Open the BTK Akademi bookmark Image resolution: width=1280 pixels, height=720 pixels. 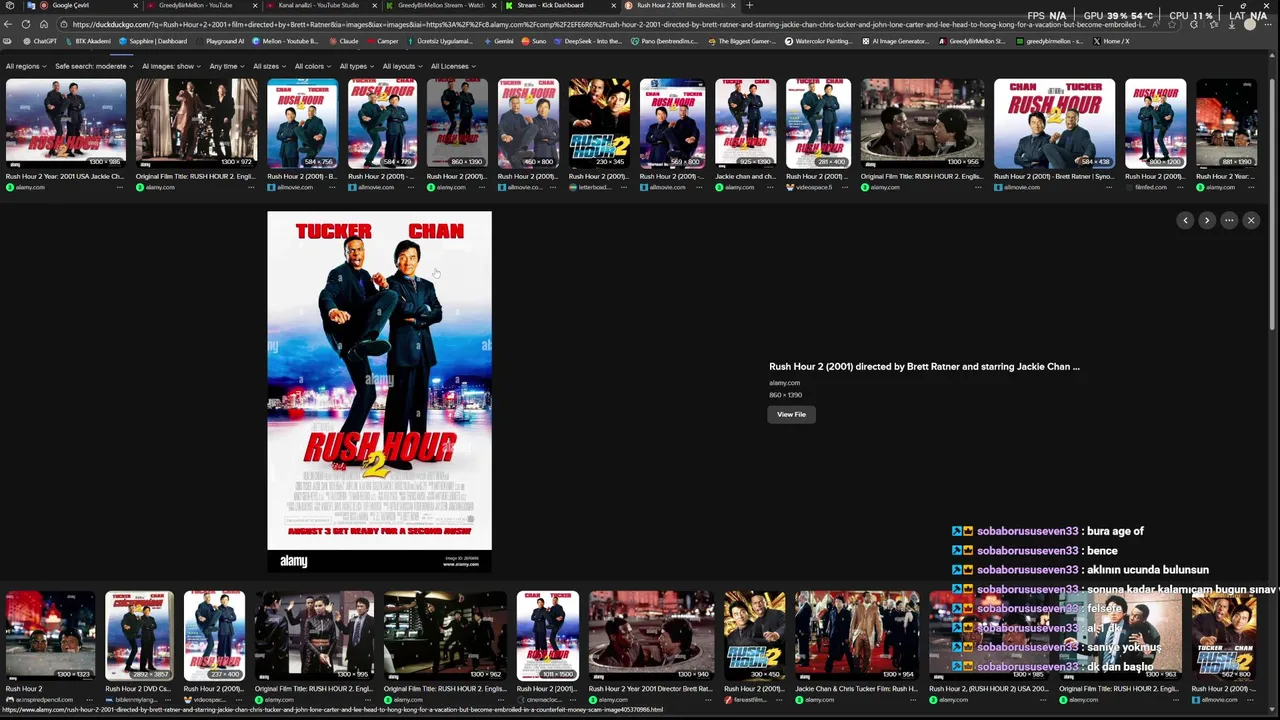[88, 41]
